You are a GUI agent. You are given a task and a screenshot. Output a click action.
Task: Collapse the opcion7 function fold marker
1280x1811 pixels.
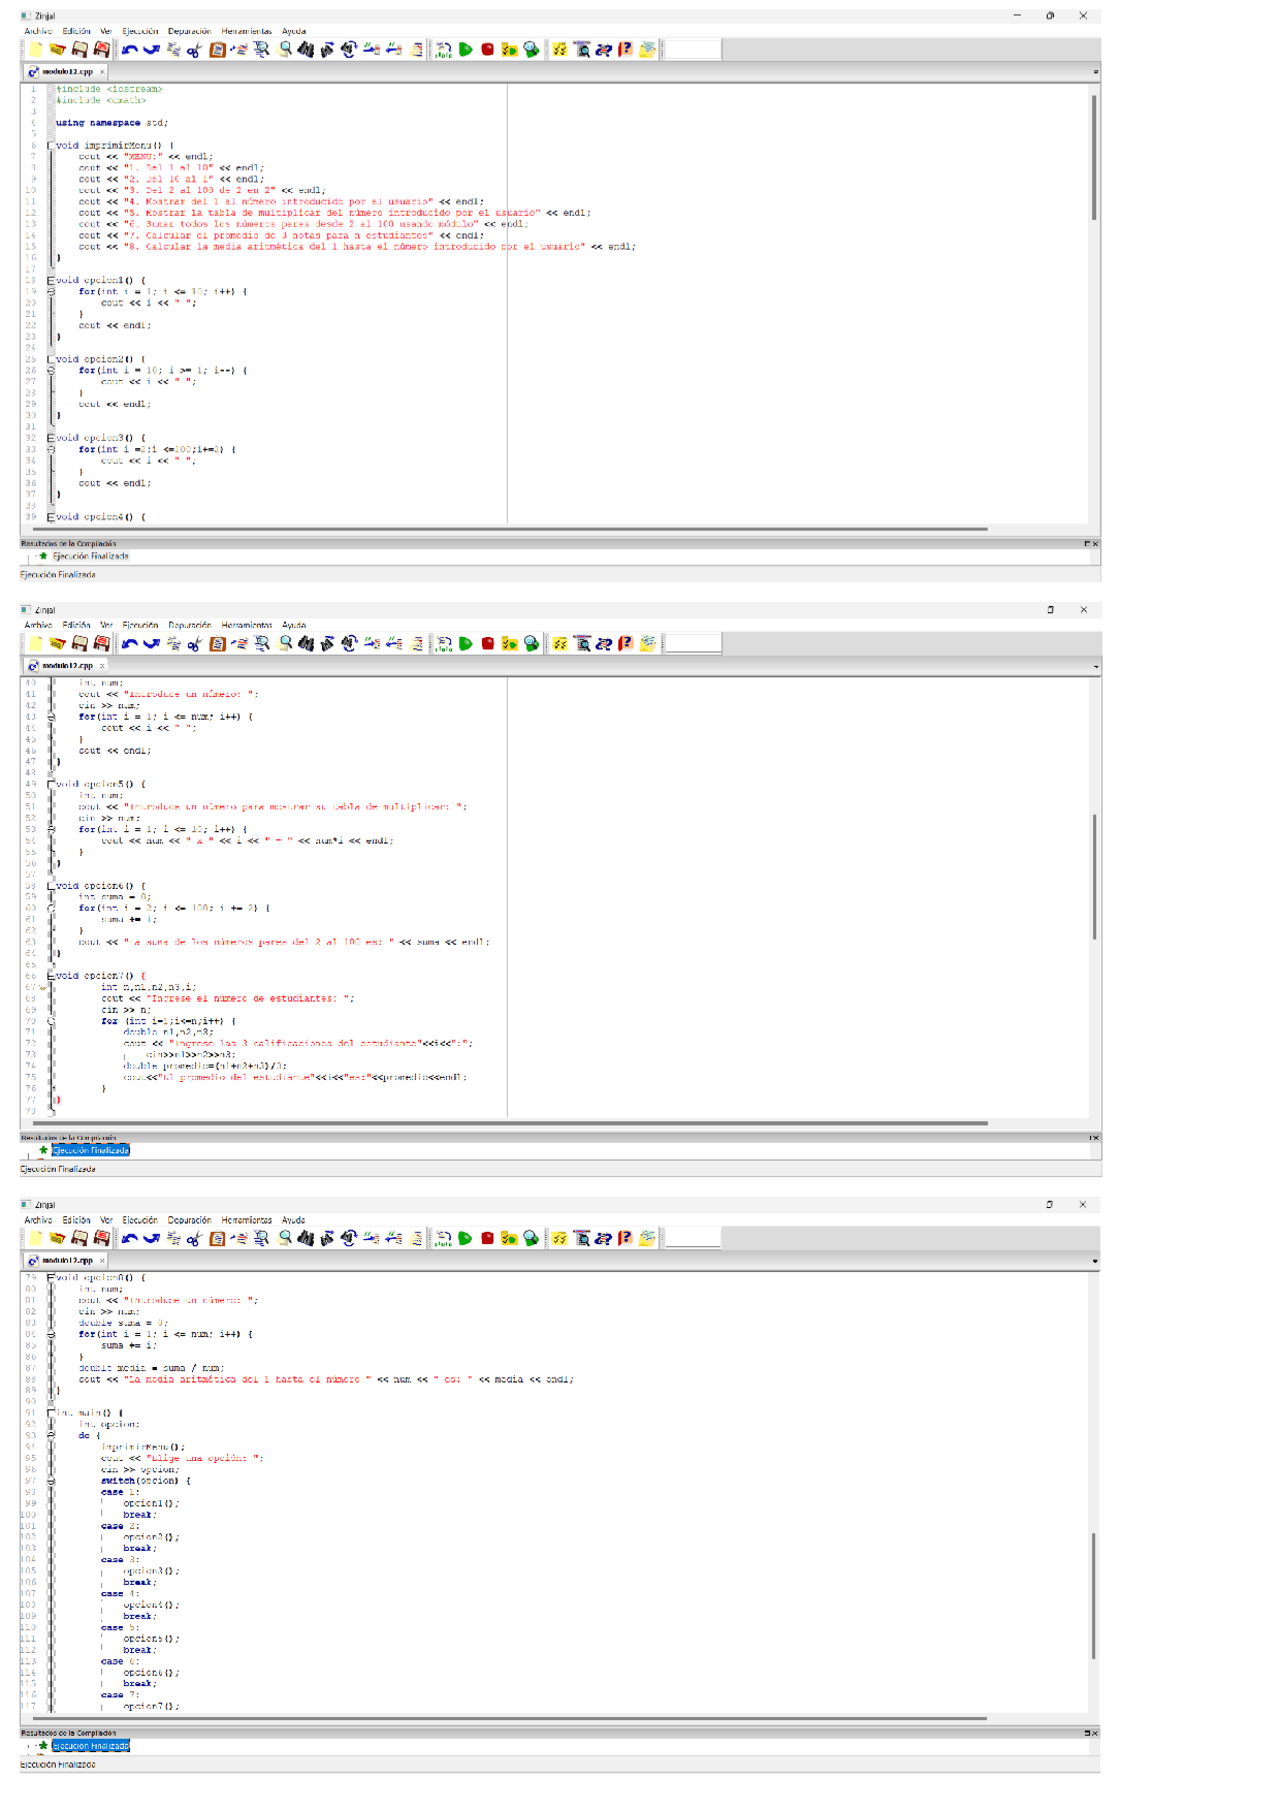pyautogui.click(x=51, y=976)
